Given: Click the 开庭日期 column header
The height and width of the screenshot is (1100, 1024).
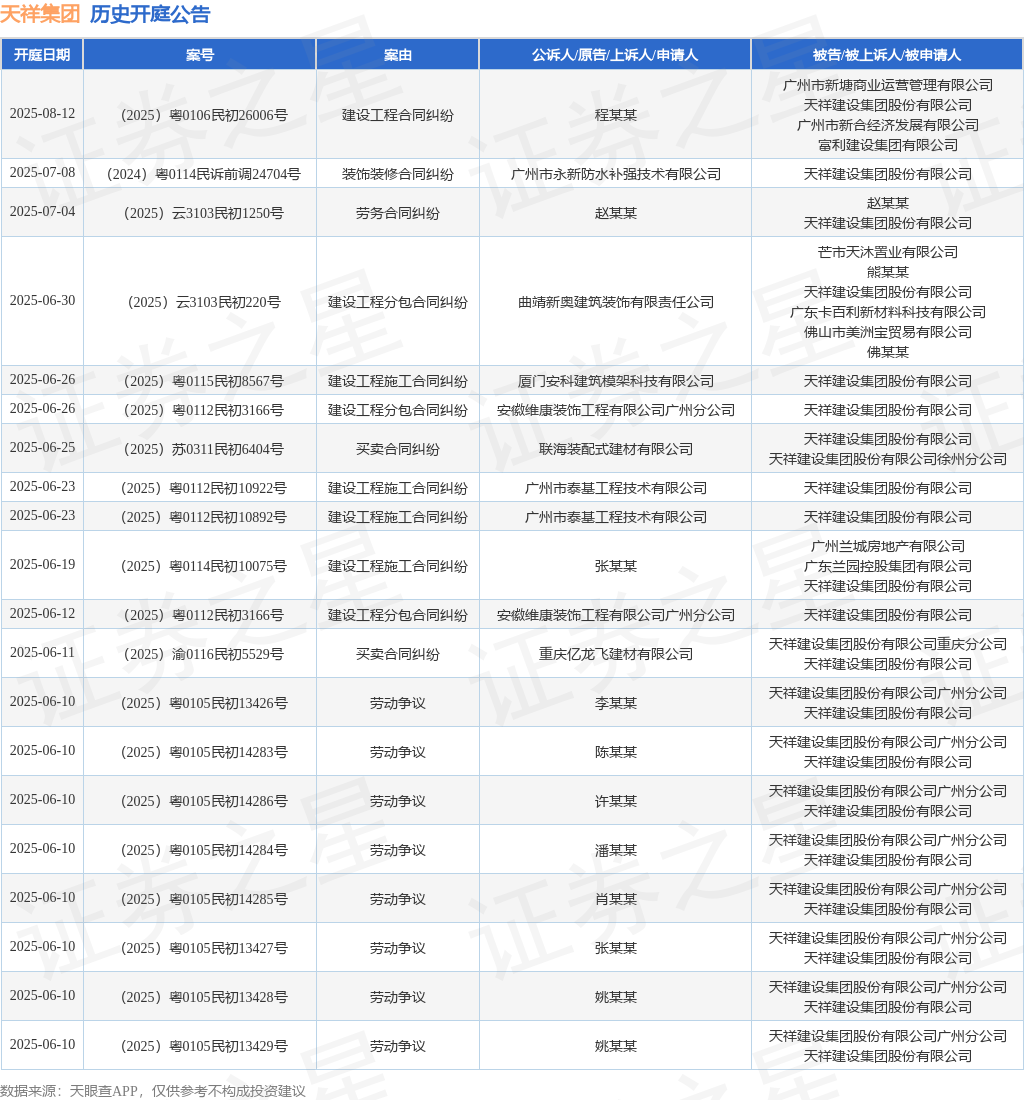Looking at the screenshot, I should point(42,55).
